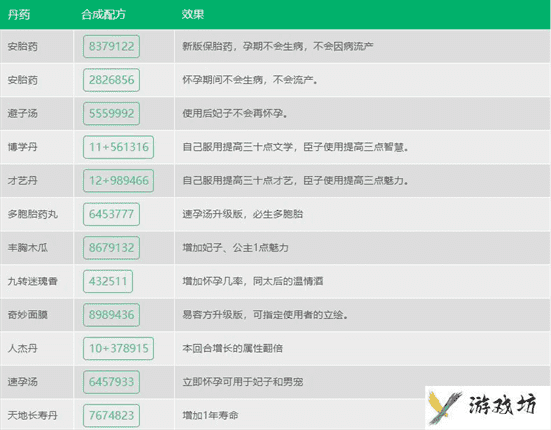Select recipe code 6453777
This screenshot has width=551, height=430.
pyautogui.click(x=111, y=214)
